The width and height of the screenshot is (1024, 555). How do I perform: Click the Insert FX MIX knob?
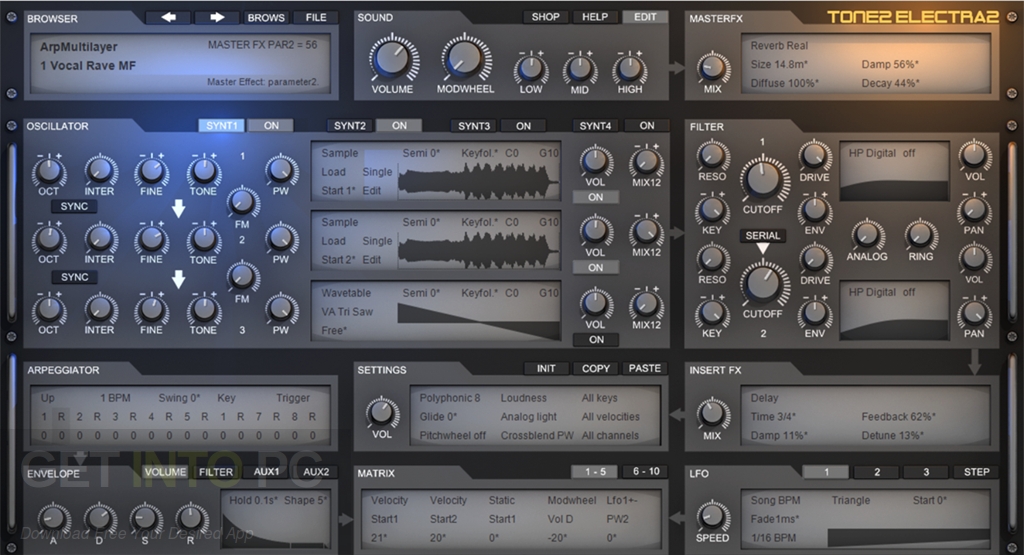tap(712, 414)
